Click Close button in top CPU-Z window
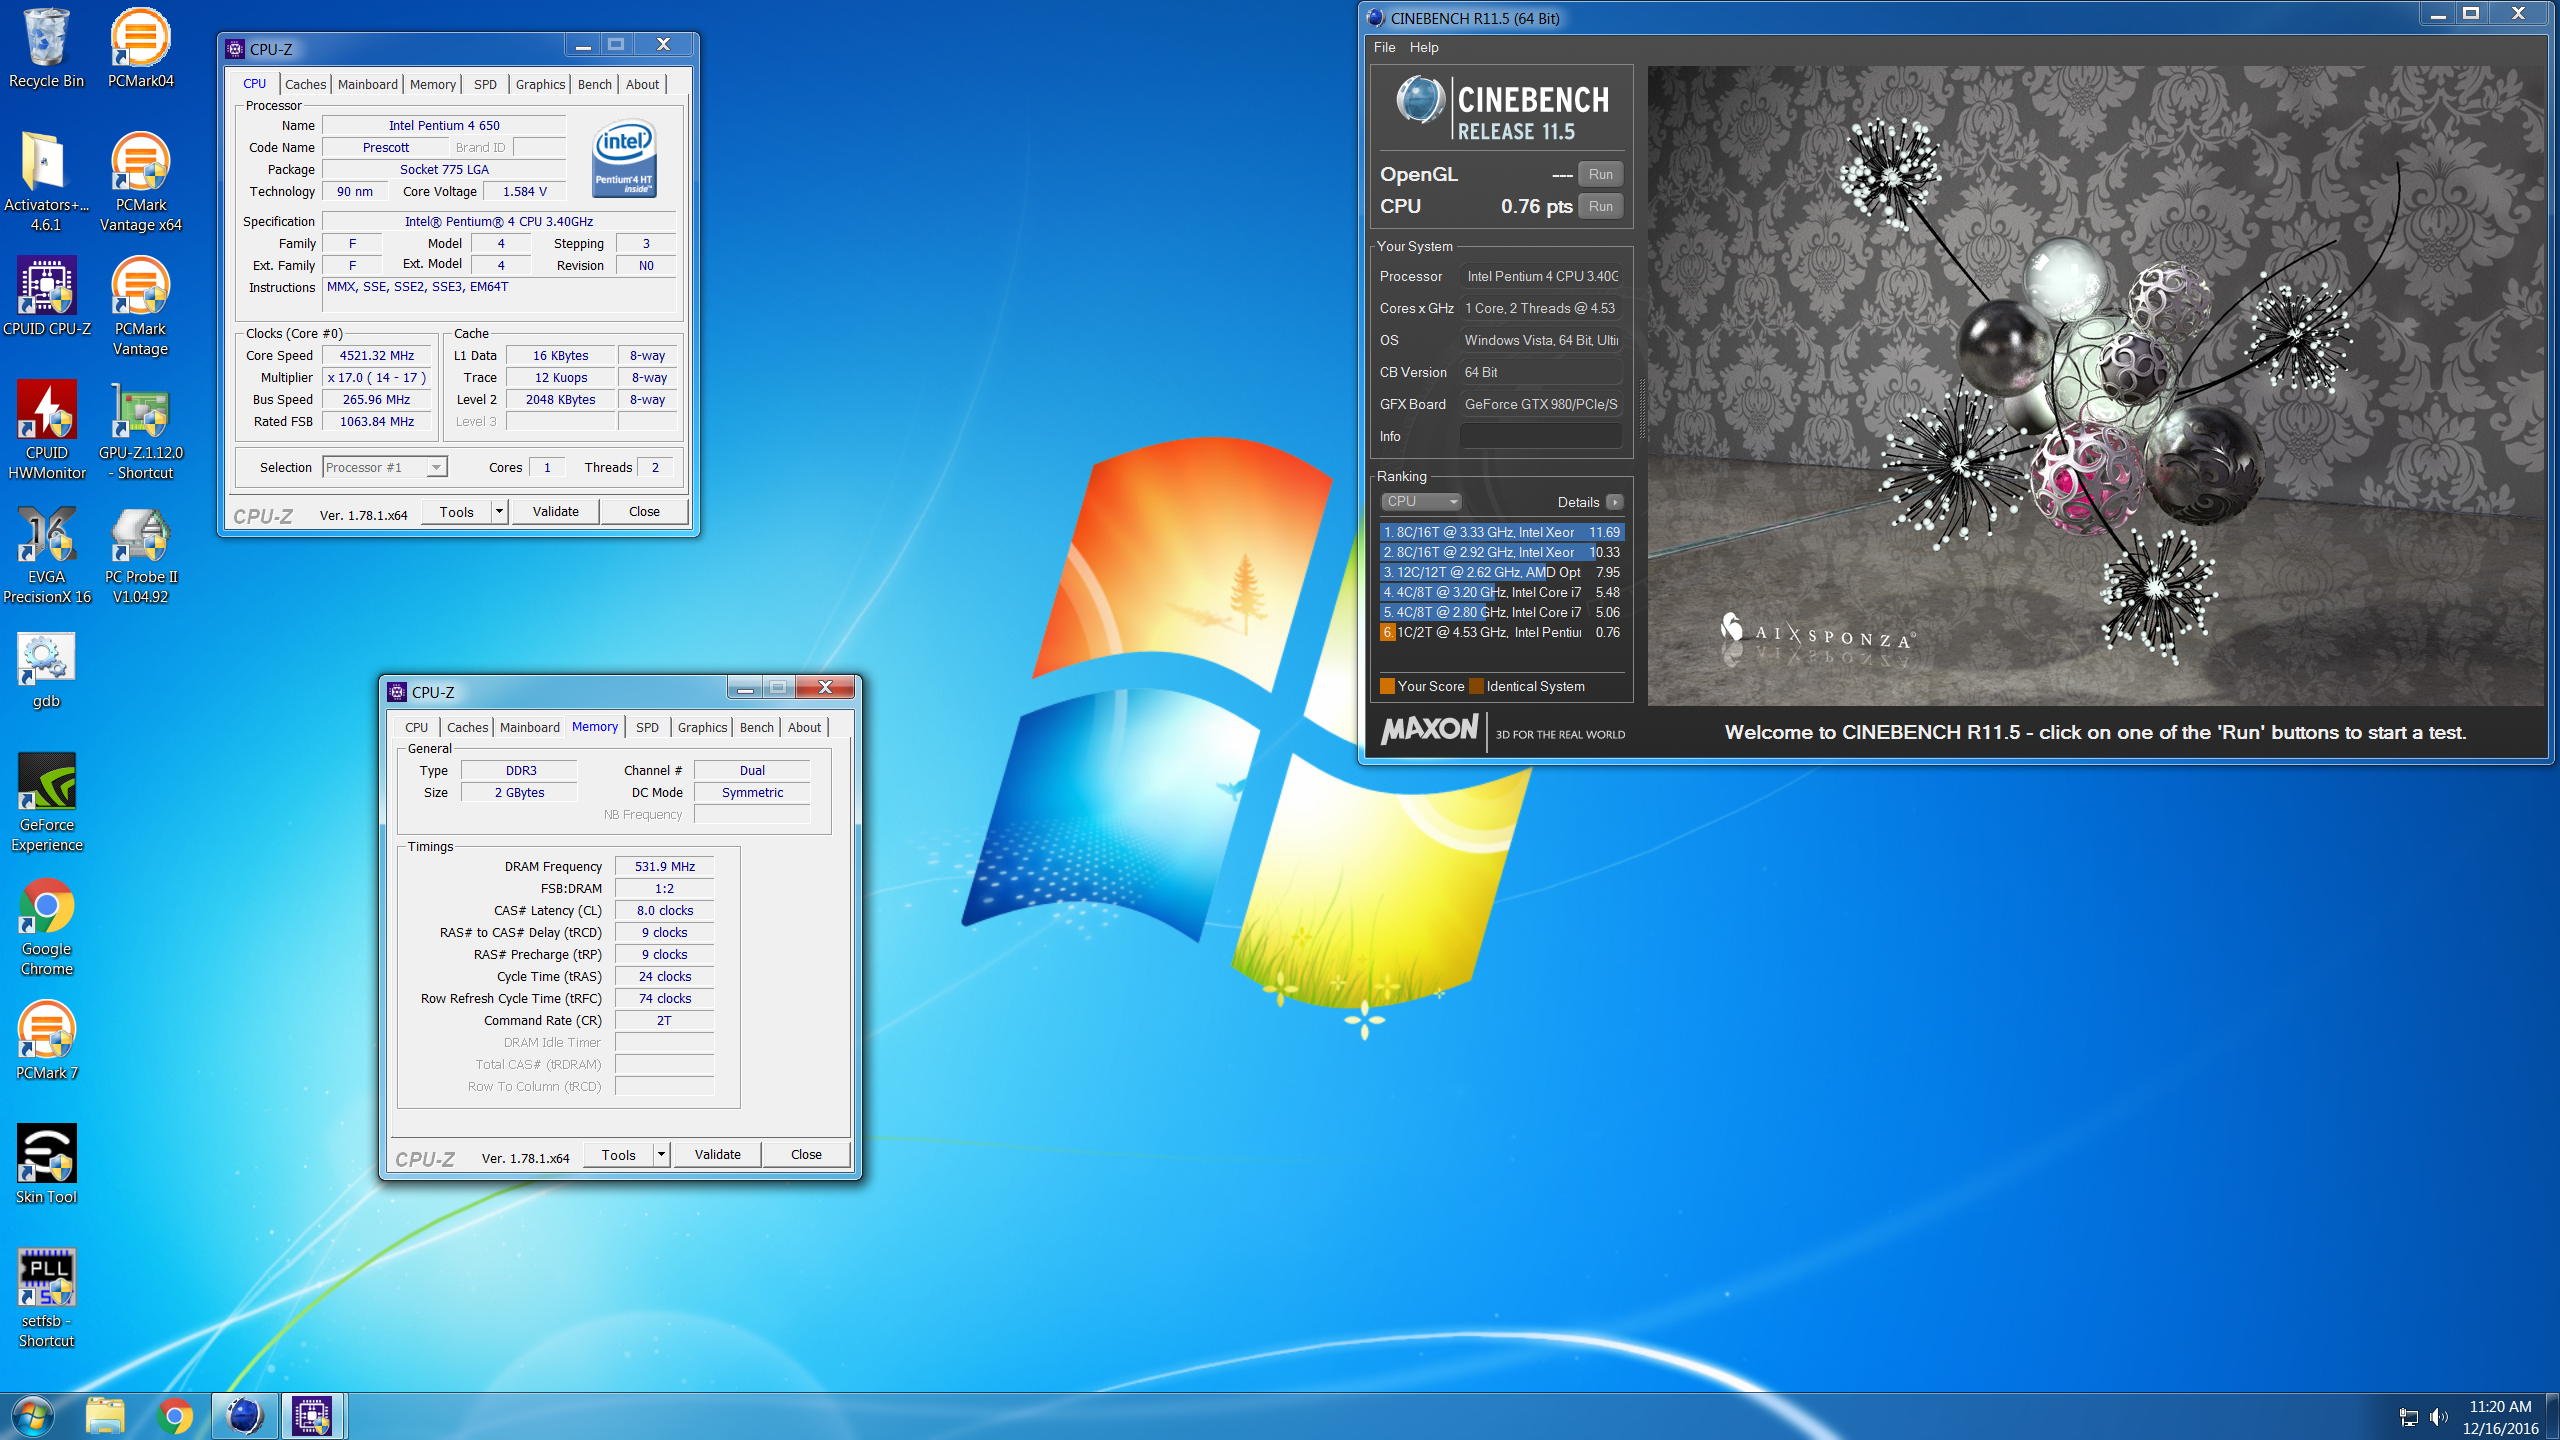The image size is (2560, 1440). 644,511
